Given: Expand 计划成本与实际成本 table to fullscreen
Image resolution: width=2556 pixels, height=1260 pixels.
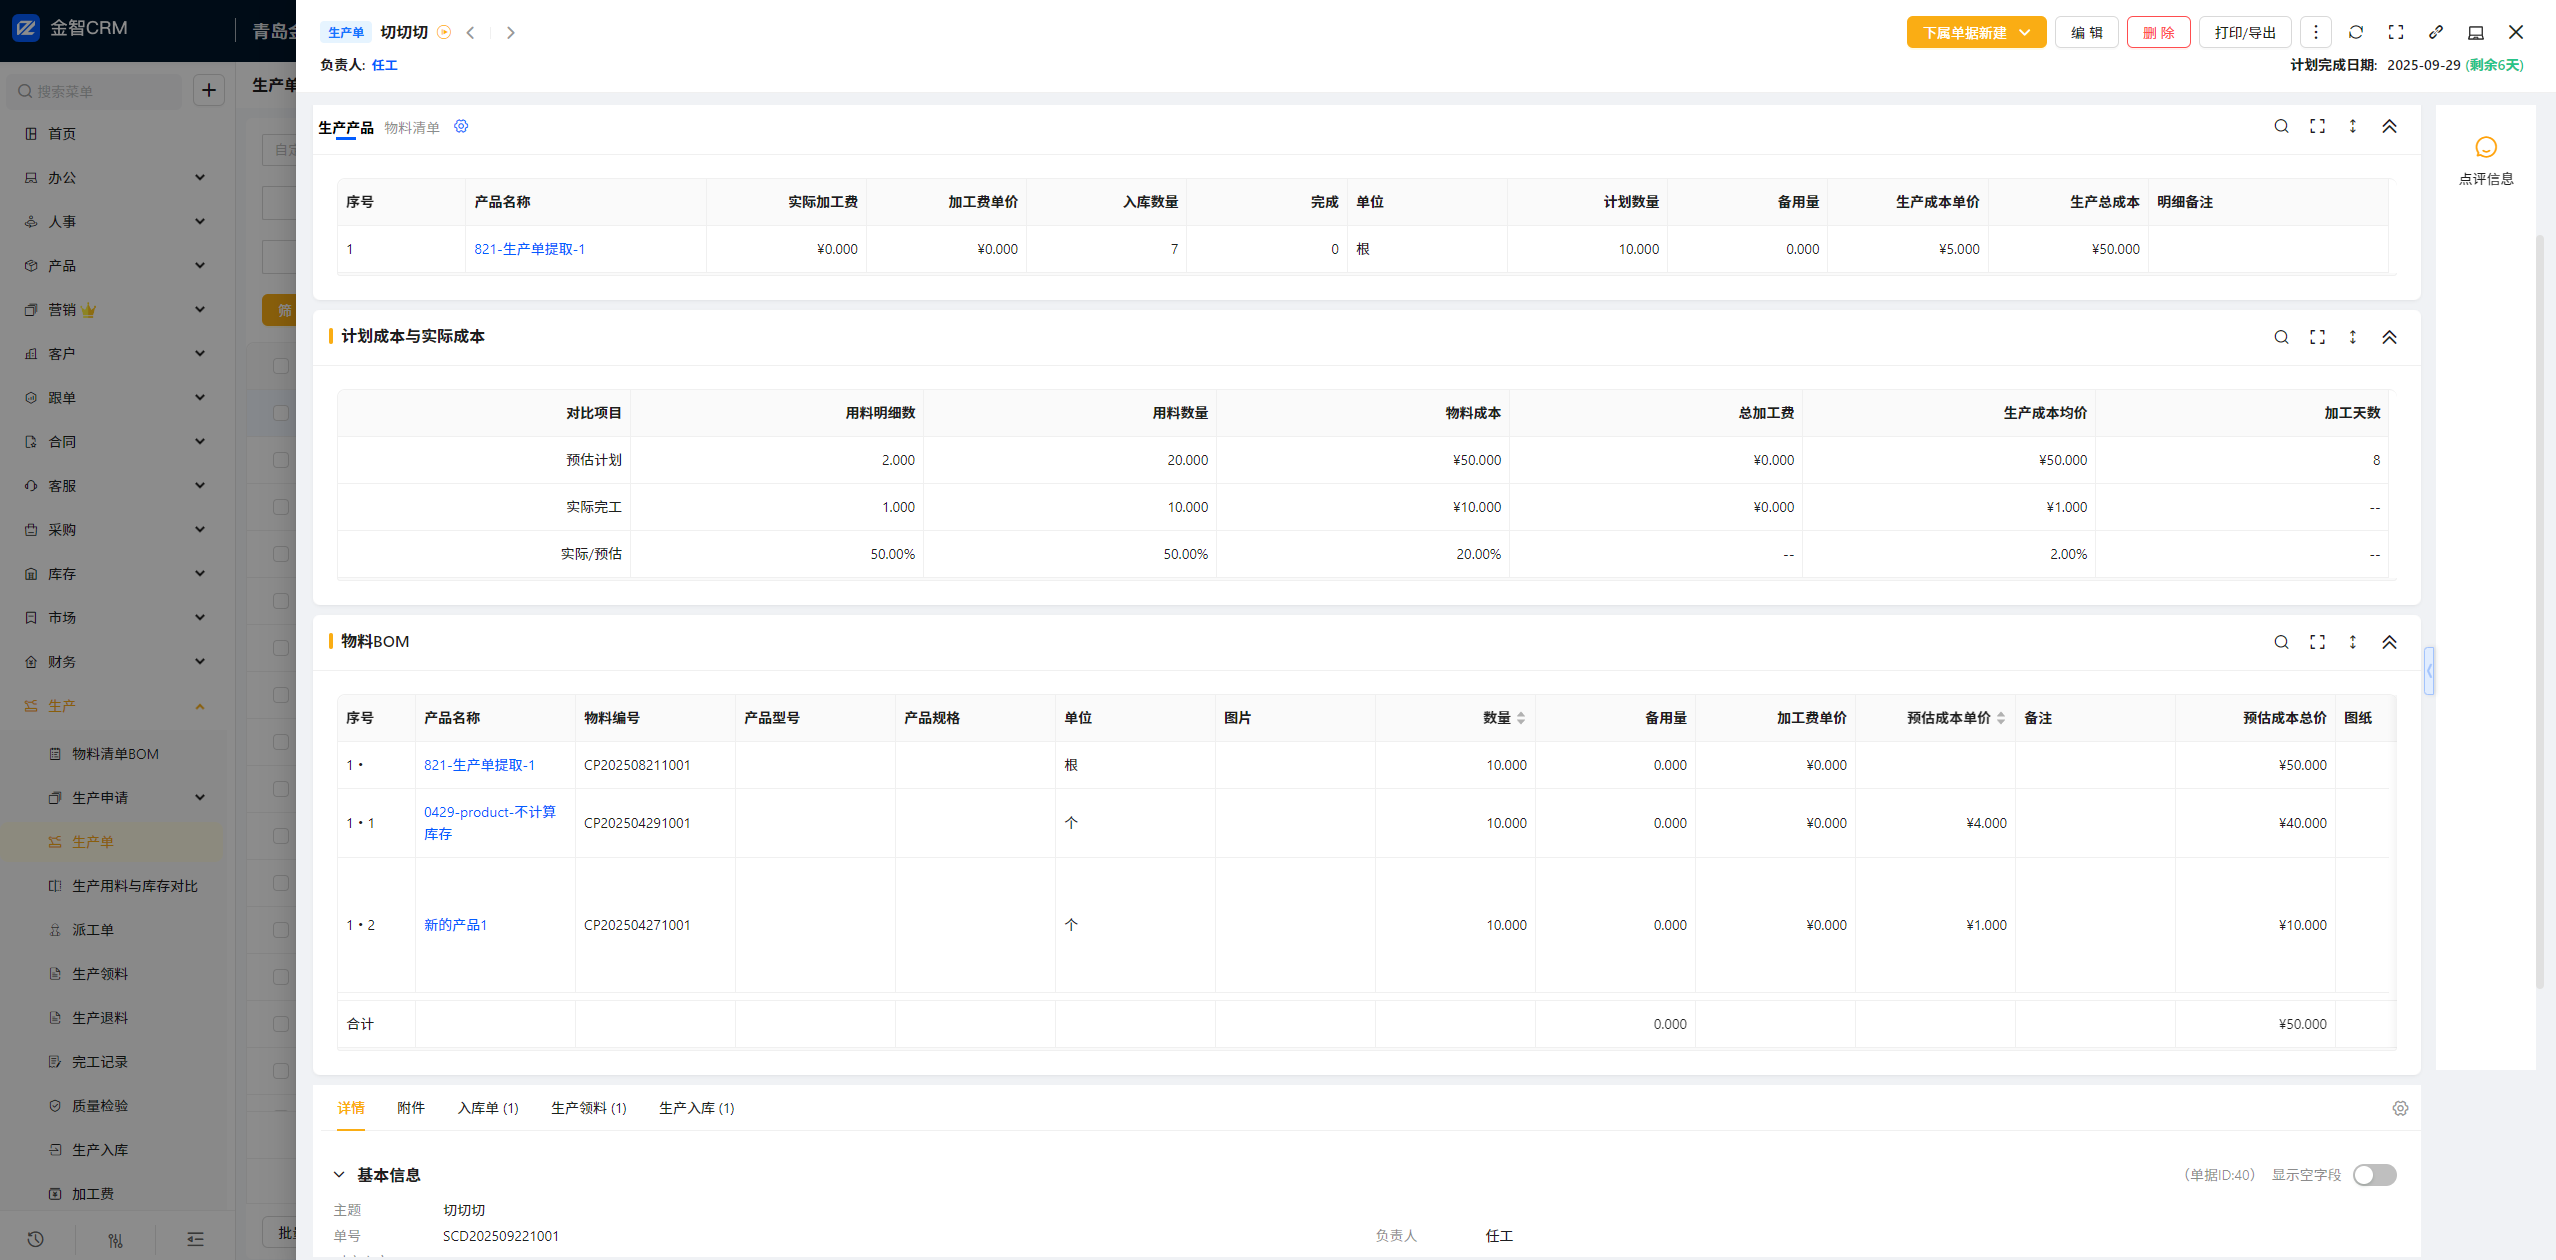Looking at the screenshot, I should click(x=2317, y=337).
